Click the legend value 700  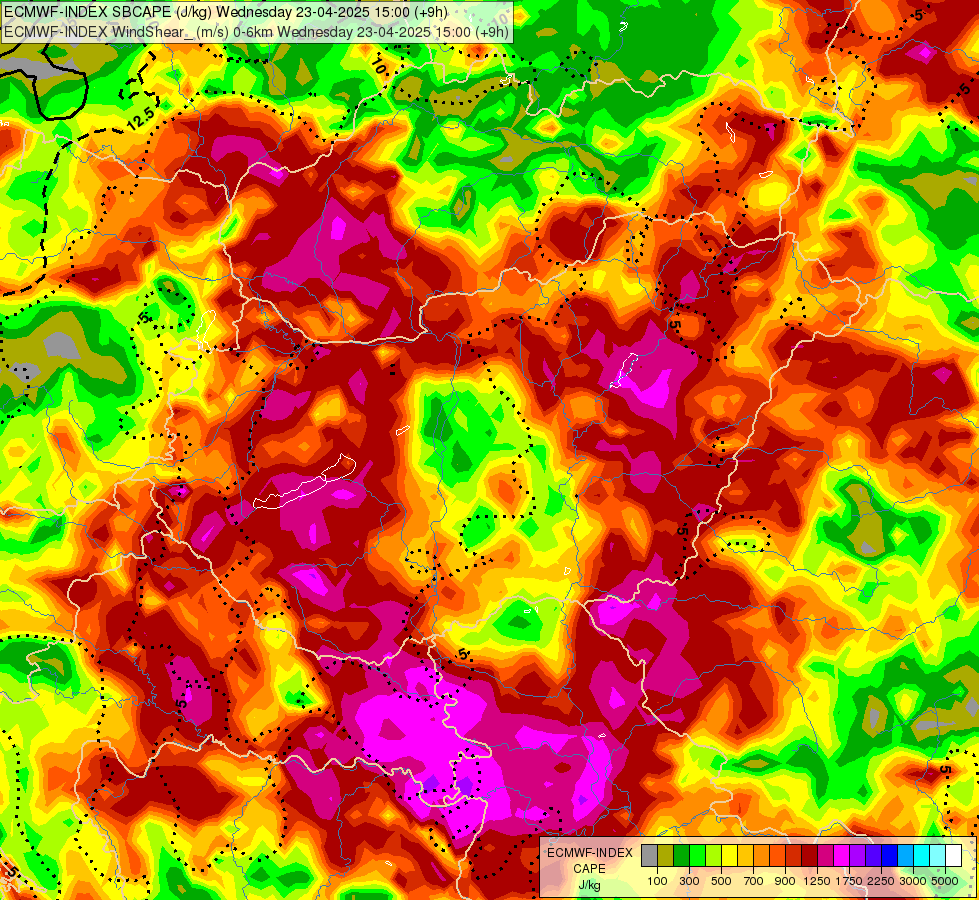(x=754, y=881)
